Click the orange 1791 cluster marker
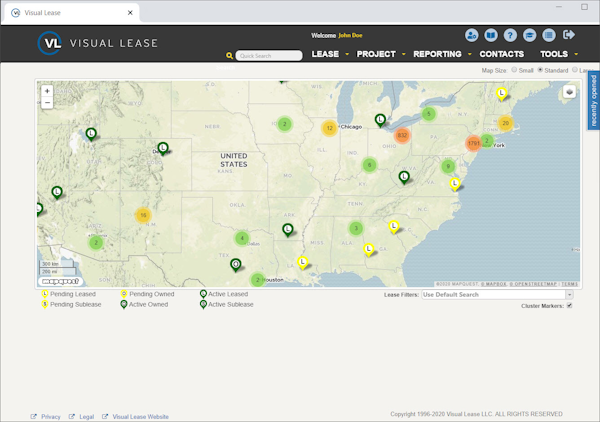The image size is (600, 422). pos(473,143)
